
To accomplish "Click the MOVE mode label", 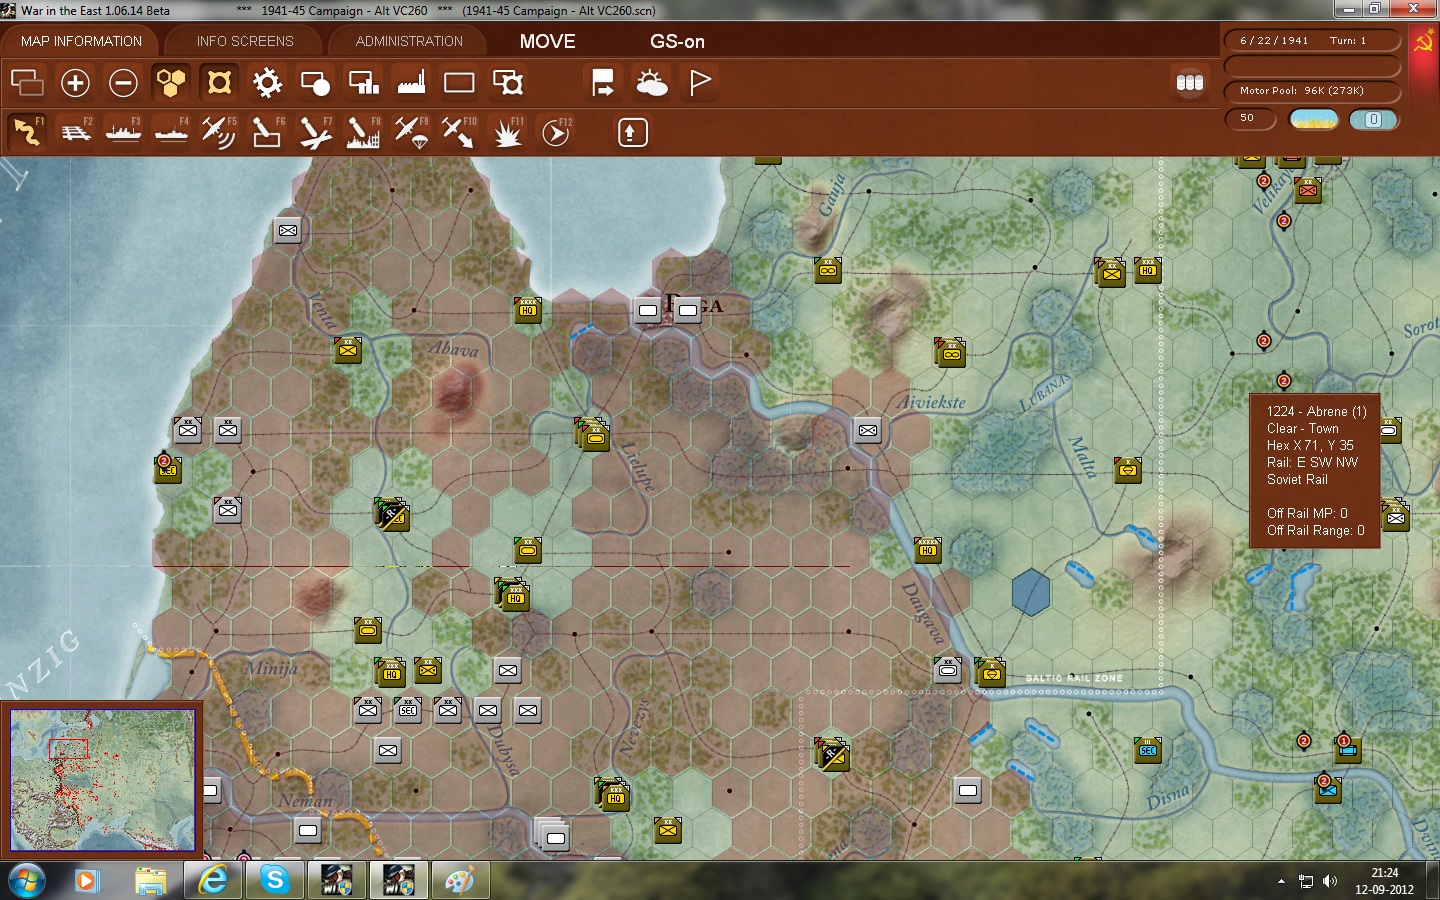I will coord(547,41).
